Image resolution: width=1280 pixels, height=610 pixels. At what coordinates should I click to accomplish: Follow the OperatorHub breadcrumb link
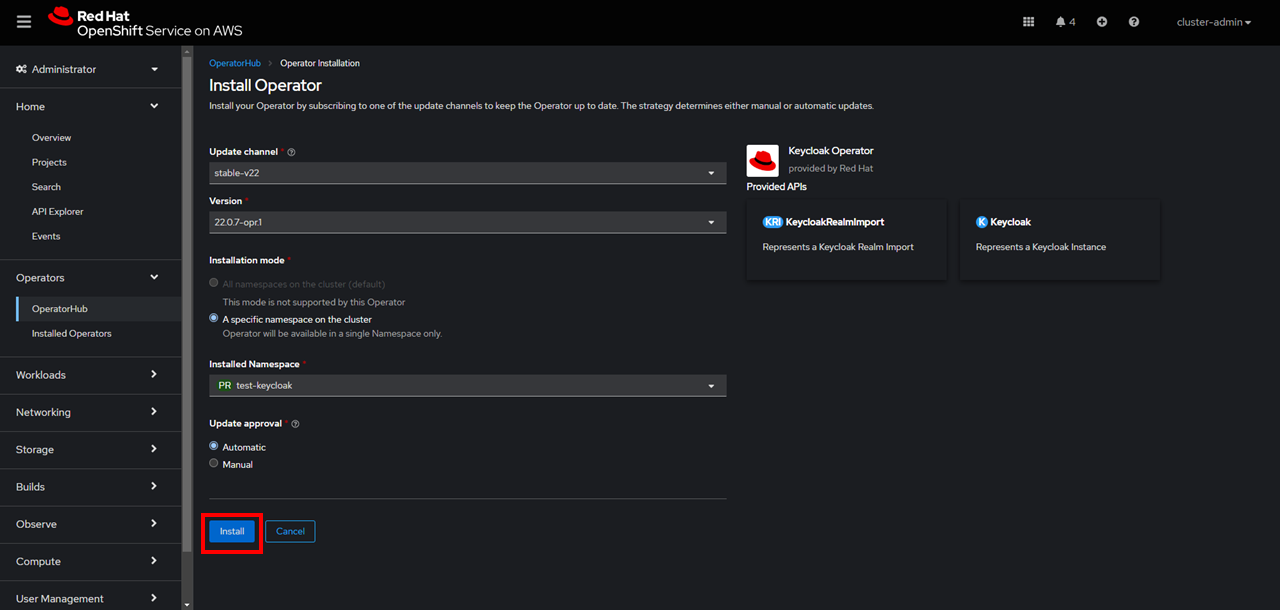[x=234, y=62]
